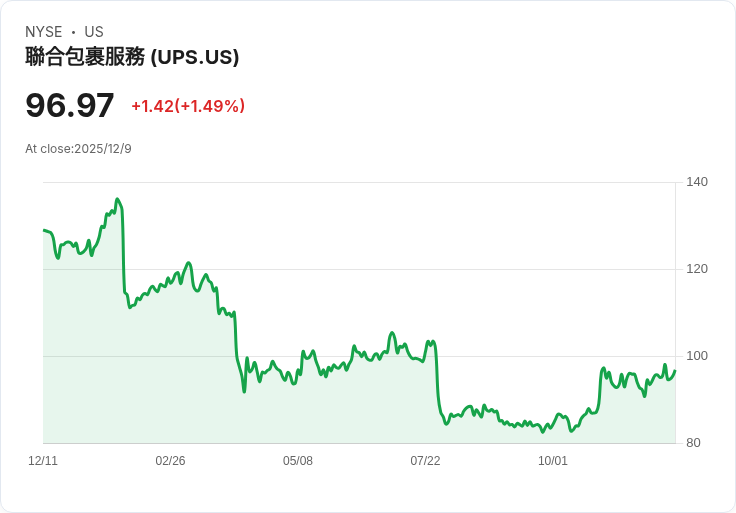Click the 100 y-axis label
The width and height of the screenshot is (736, 513).
(x=697, y=356)
